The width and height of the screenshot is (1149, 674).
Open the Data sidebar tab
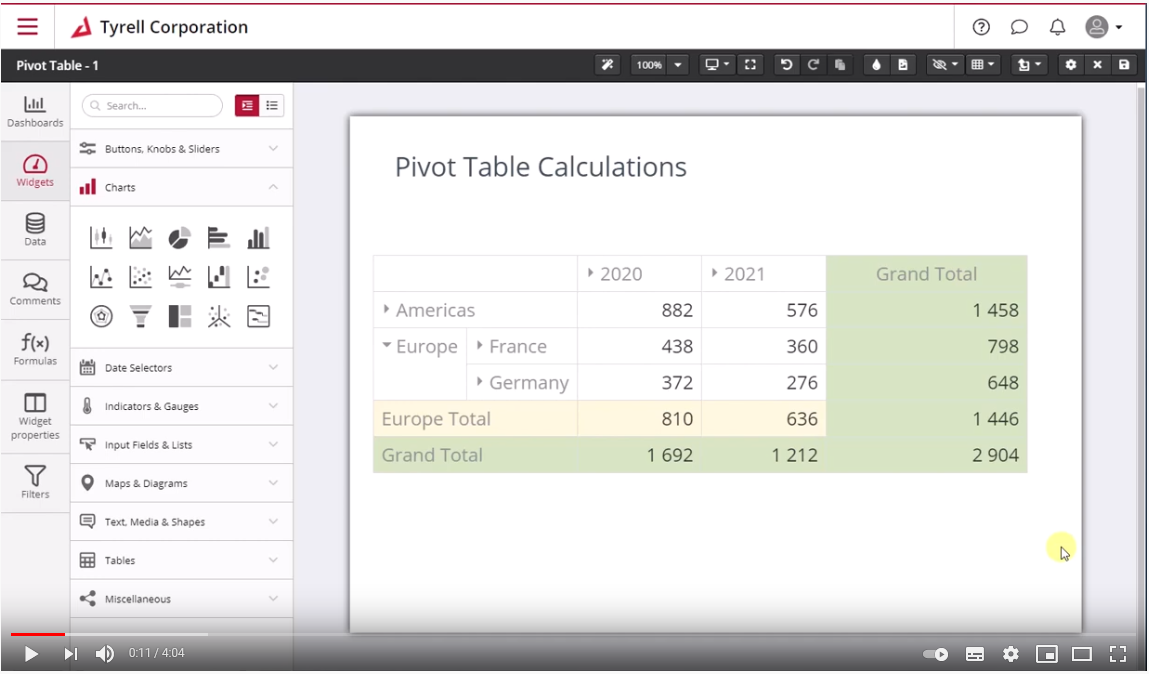35,230
